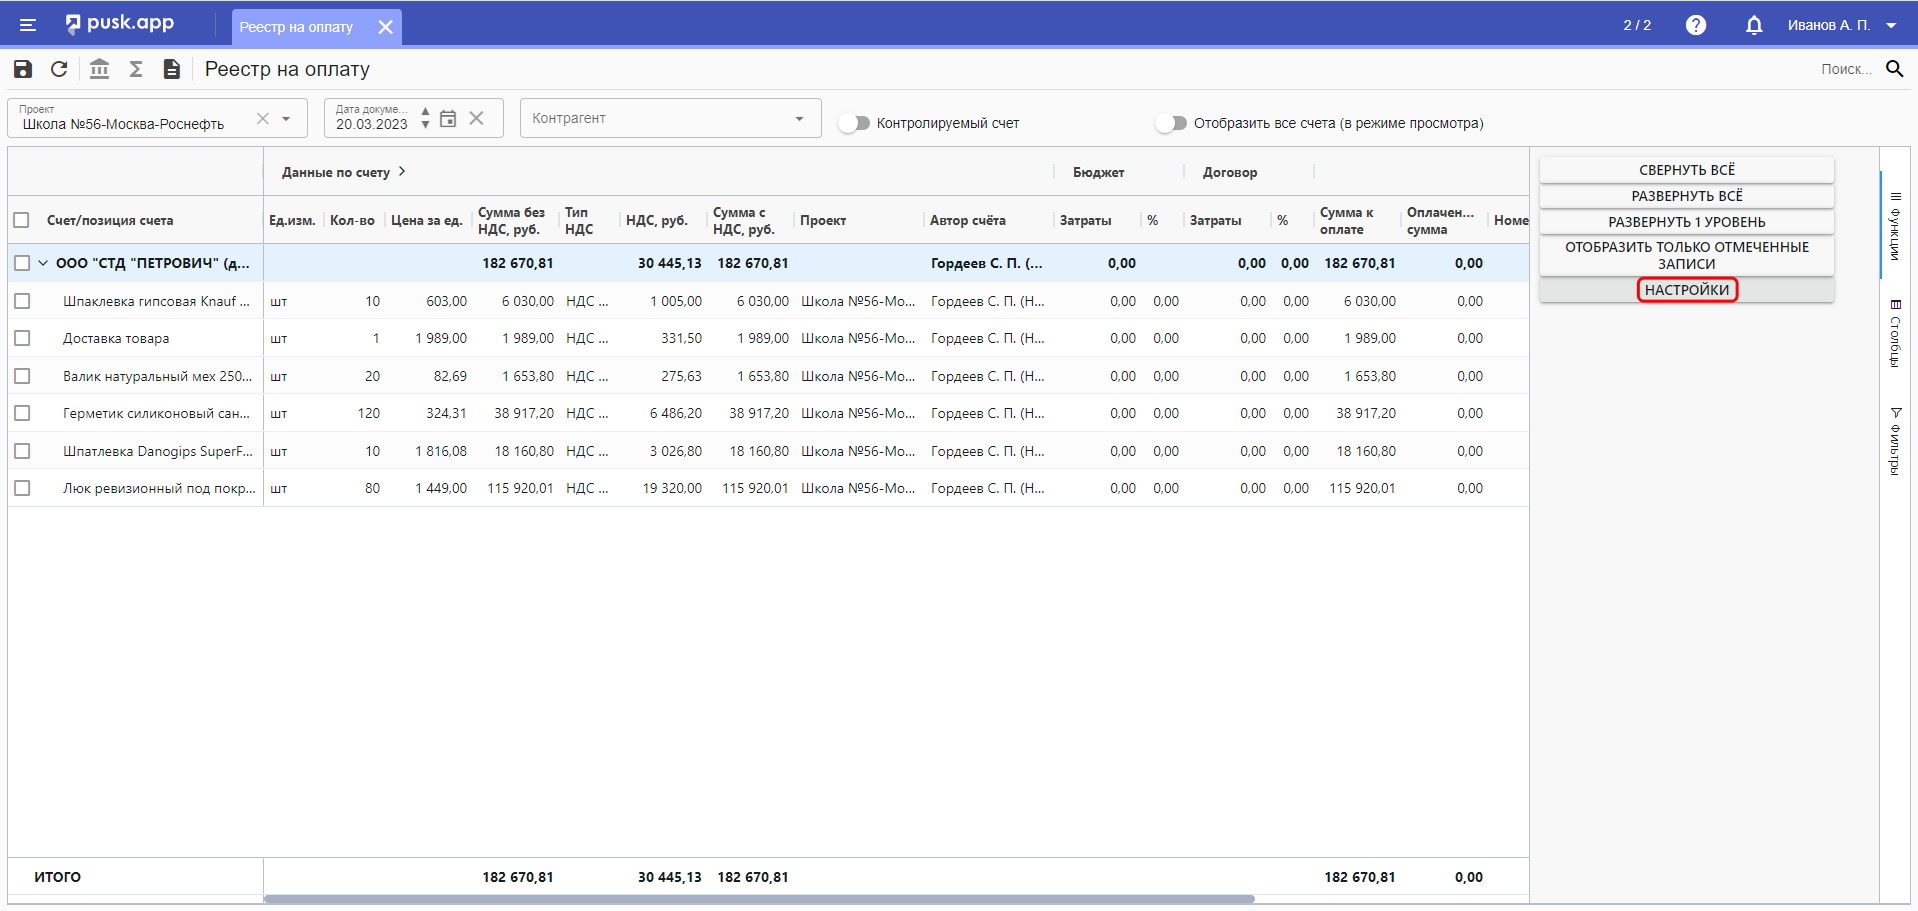Click the bank building icon
The image size is (1918, 911).
[99, 69]
